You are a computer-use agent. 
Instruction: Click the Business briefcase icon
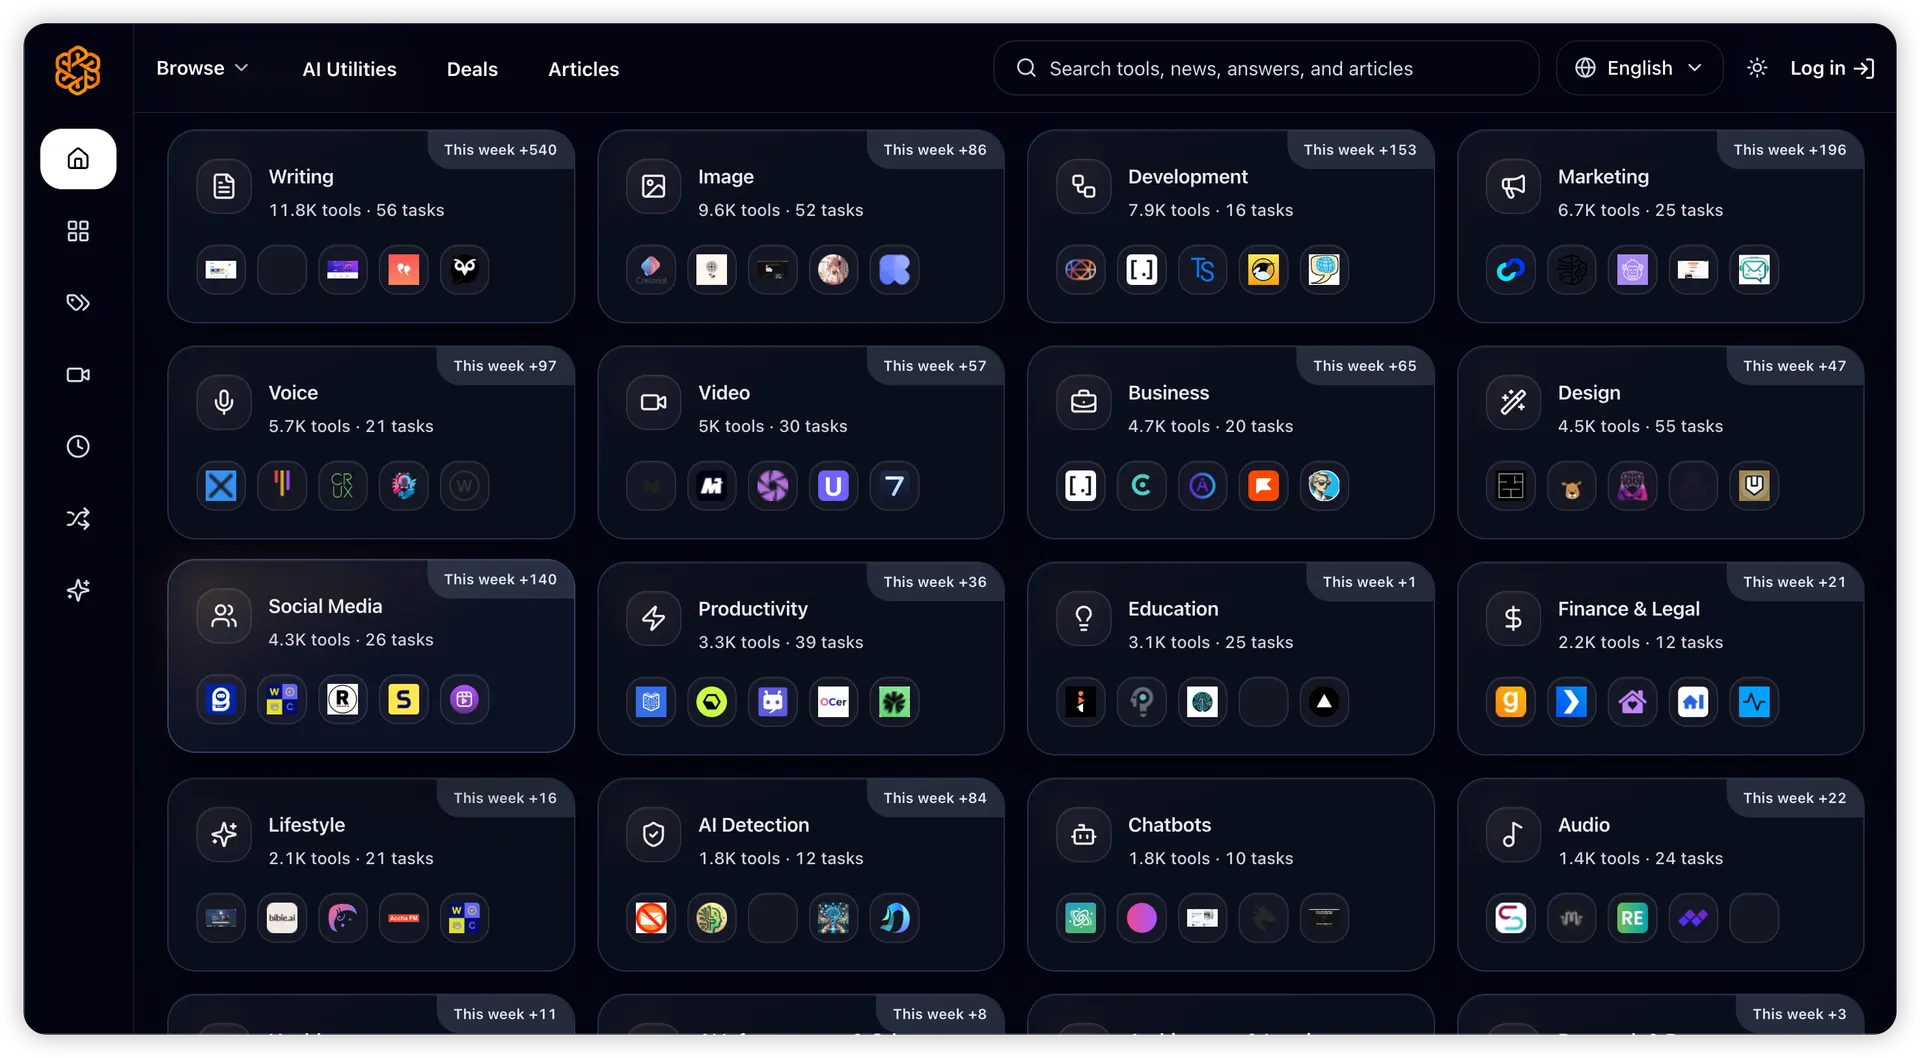1084,402
